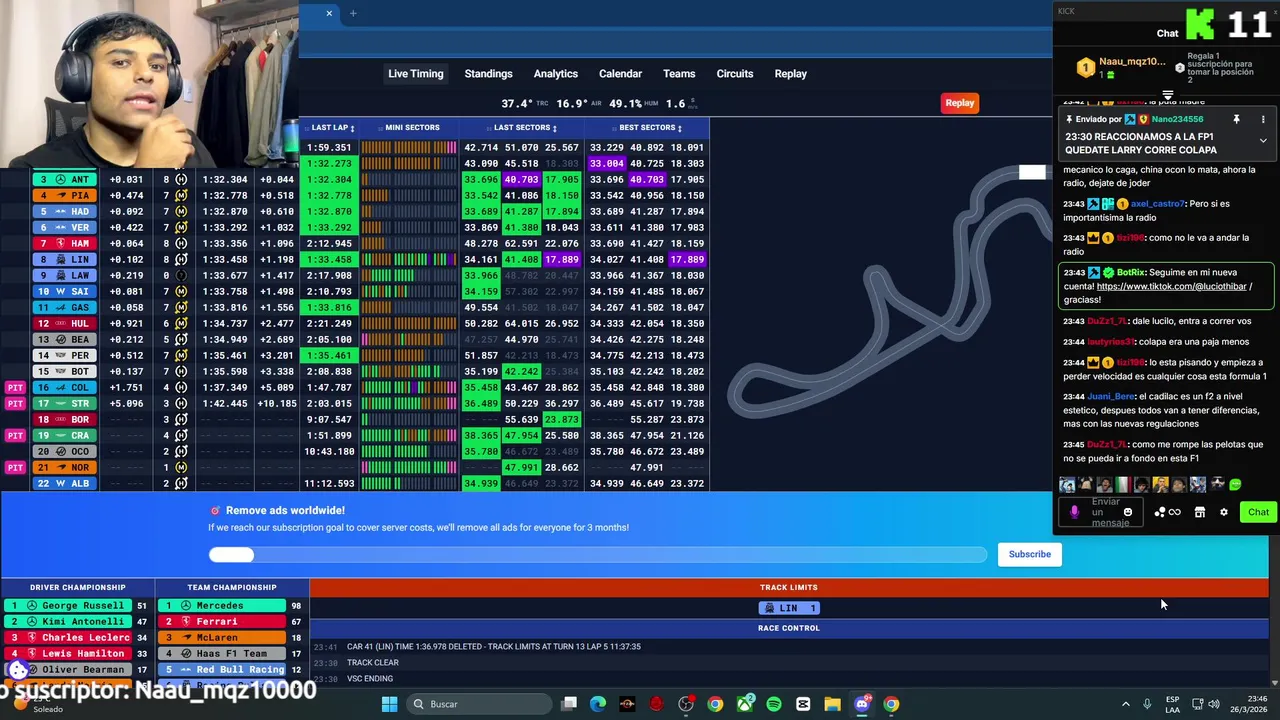Image resolution: width=1280 pixels, height=720 pixels.
Task: Open the Analytics tab
Action: click(x=555, y=73)
